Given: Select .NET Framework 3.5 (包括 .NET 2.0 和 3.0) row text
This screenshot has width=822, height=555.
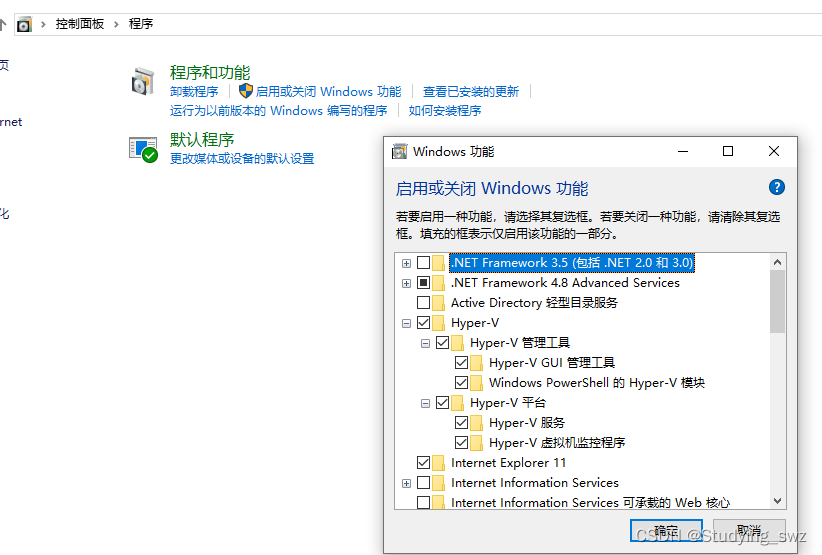Looking at the screenshot, I should pos(572,263).
